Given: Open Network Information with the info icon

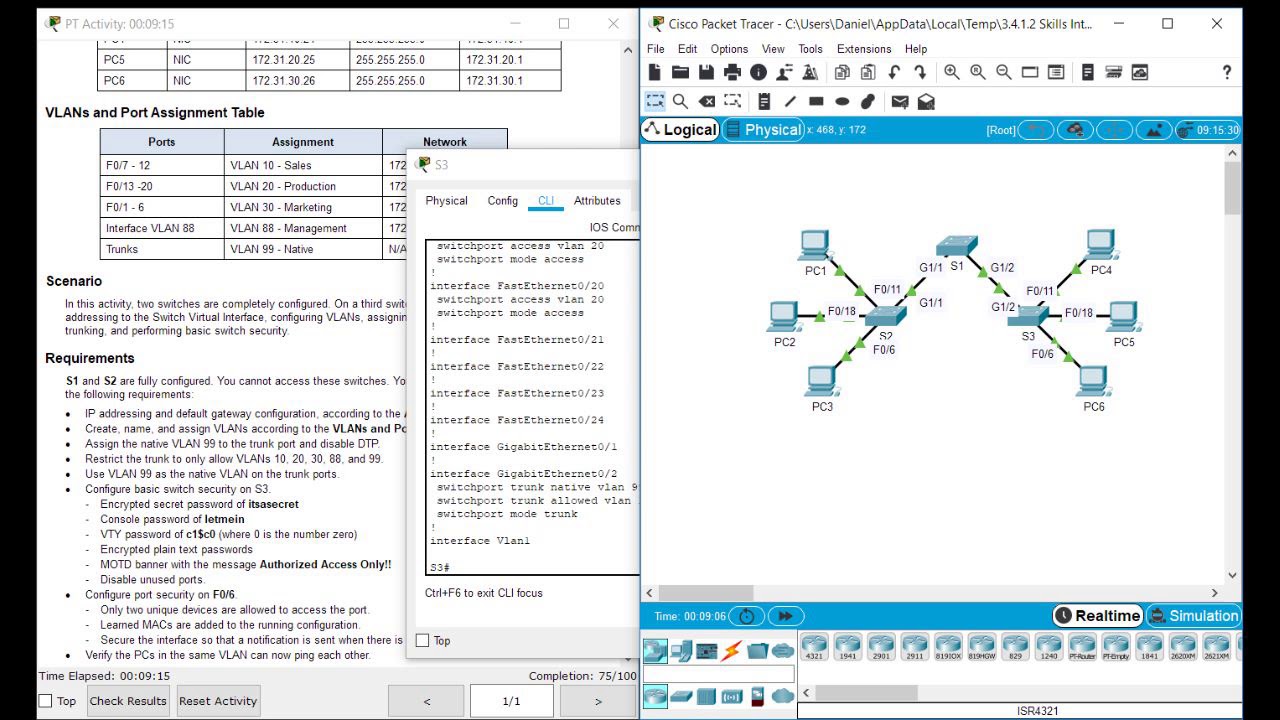Looking at the screenshot, I should (758, 72).
